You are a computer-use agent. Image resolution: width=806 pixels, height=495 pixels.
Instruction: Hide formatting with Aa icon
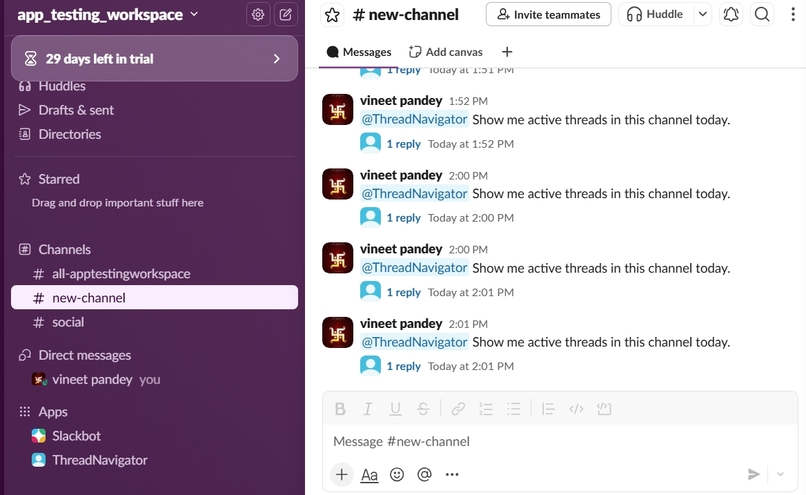coord(369,474)
